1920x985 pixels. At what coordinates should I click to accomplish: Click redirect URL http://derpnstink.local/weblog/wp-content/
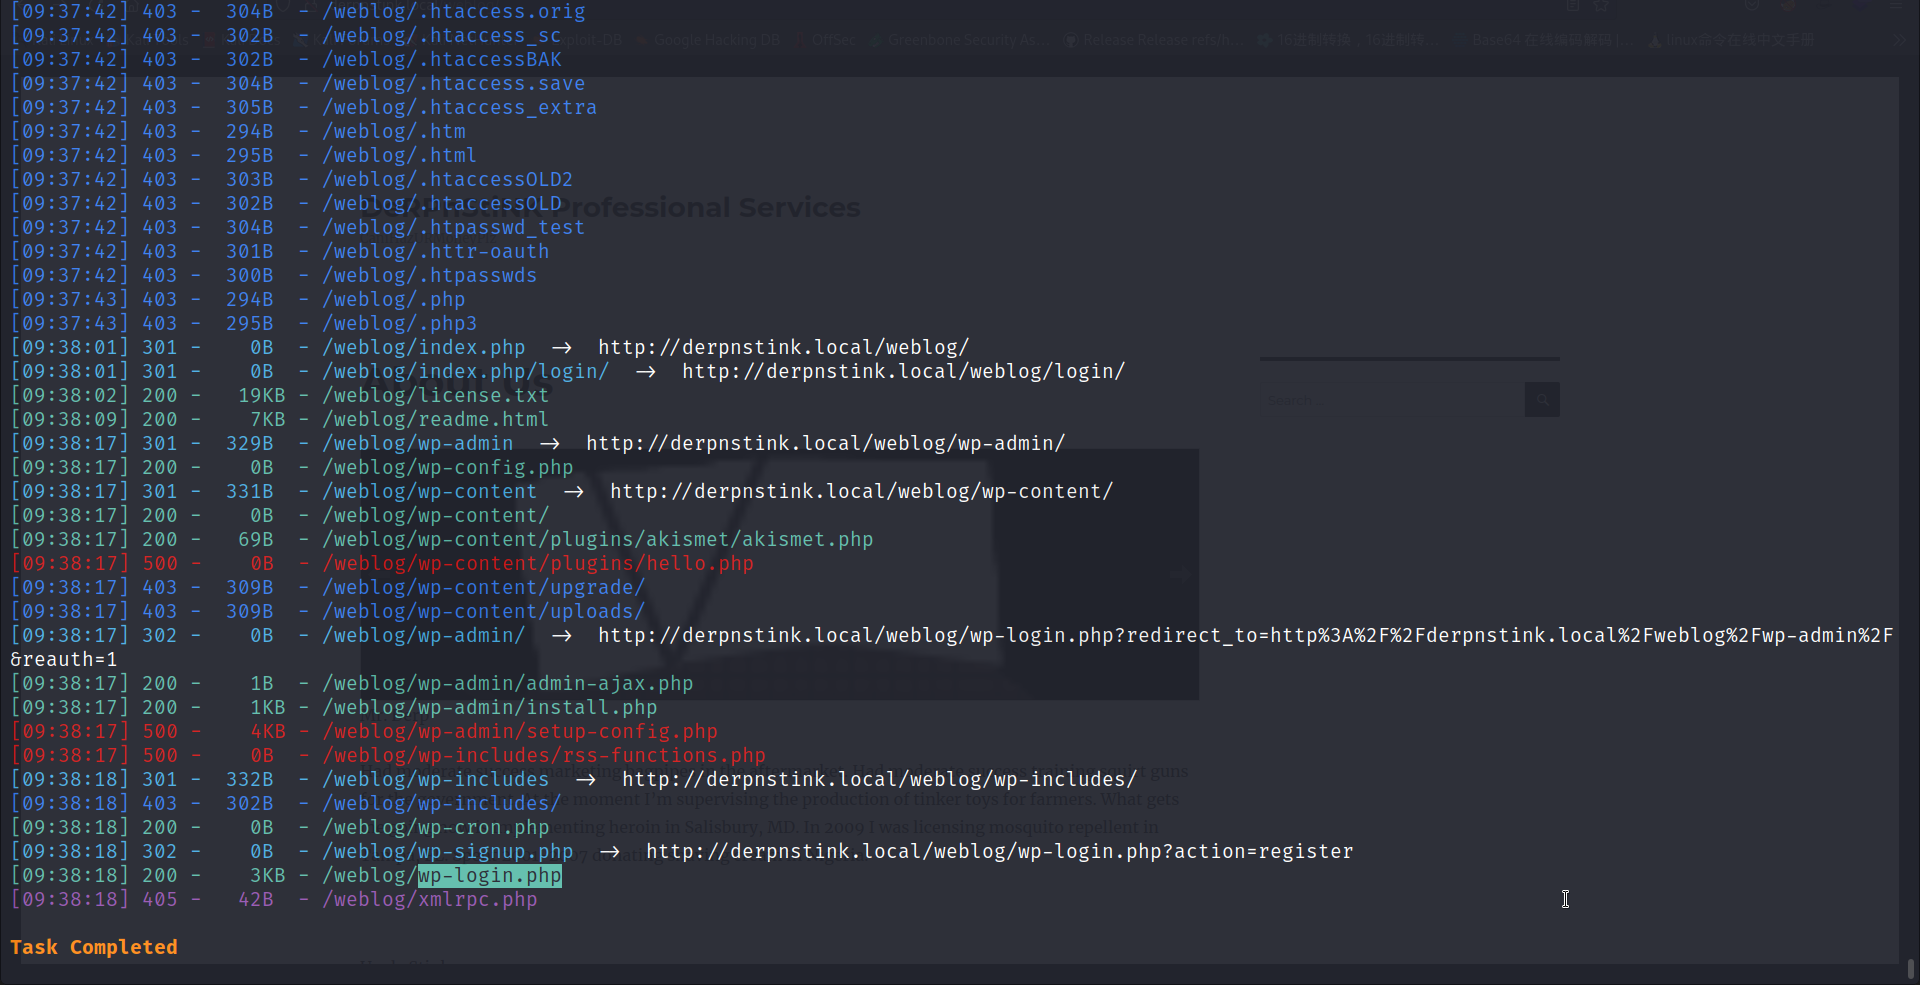coord(861,492)
